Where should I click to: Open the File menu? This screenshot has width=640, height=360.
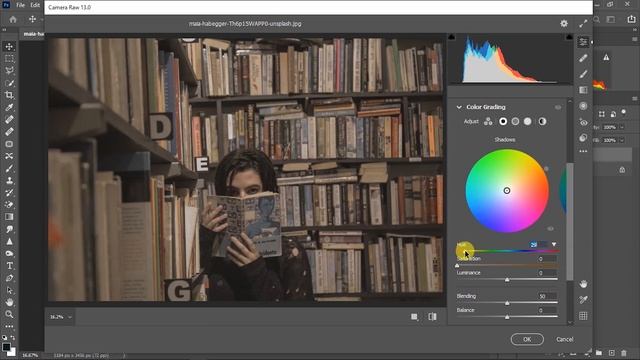(x=20, y=5)
